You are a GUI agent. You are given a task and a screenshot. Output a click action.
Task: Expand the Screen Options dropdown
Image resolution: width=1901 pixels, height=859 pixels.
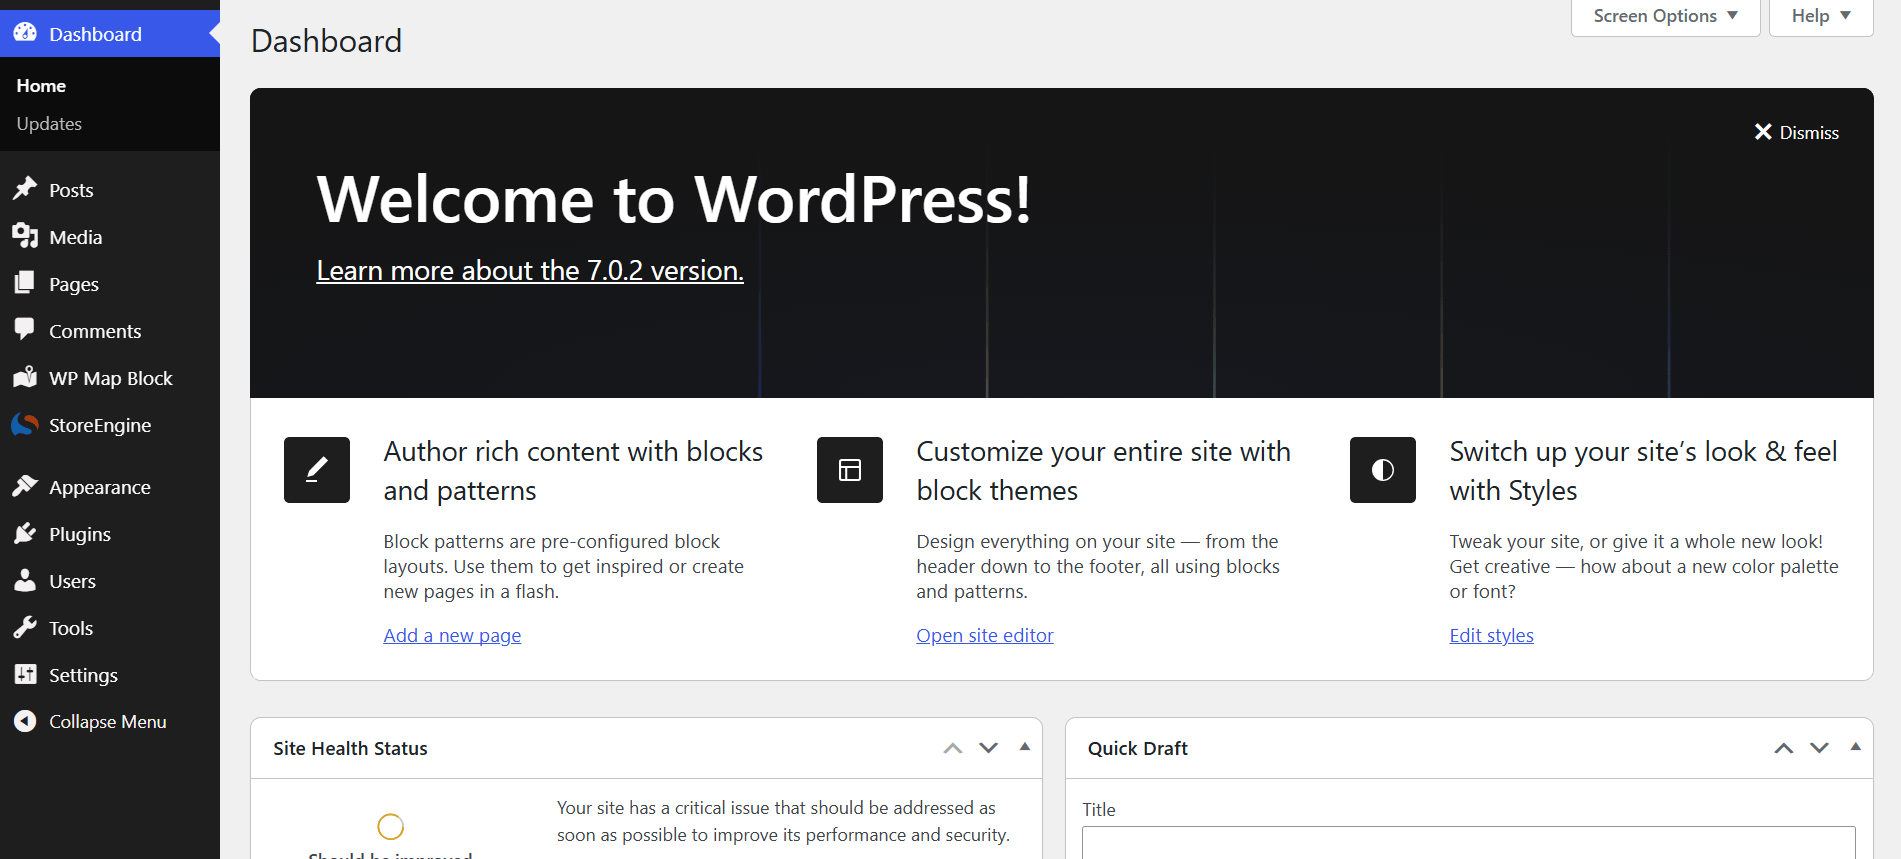click(x=1666, y=16)
